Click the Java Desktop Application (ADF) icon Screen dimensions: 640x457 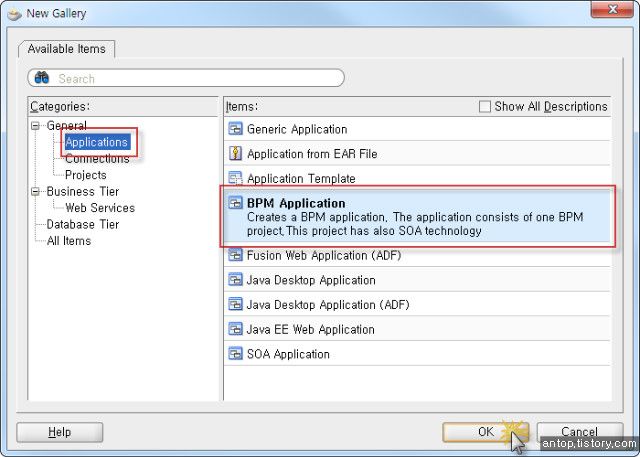click(235, 304)
